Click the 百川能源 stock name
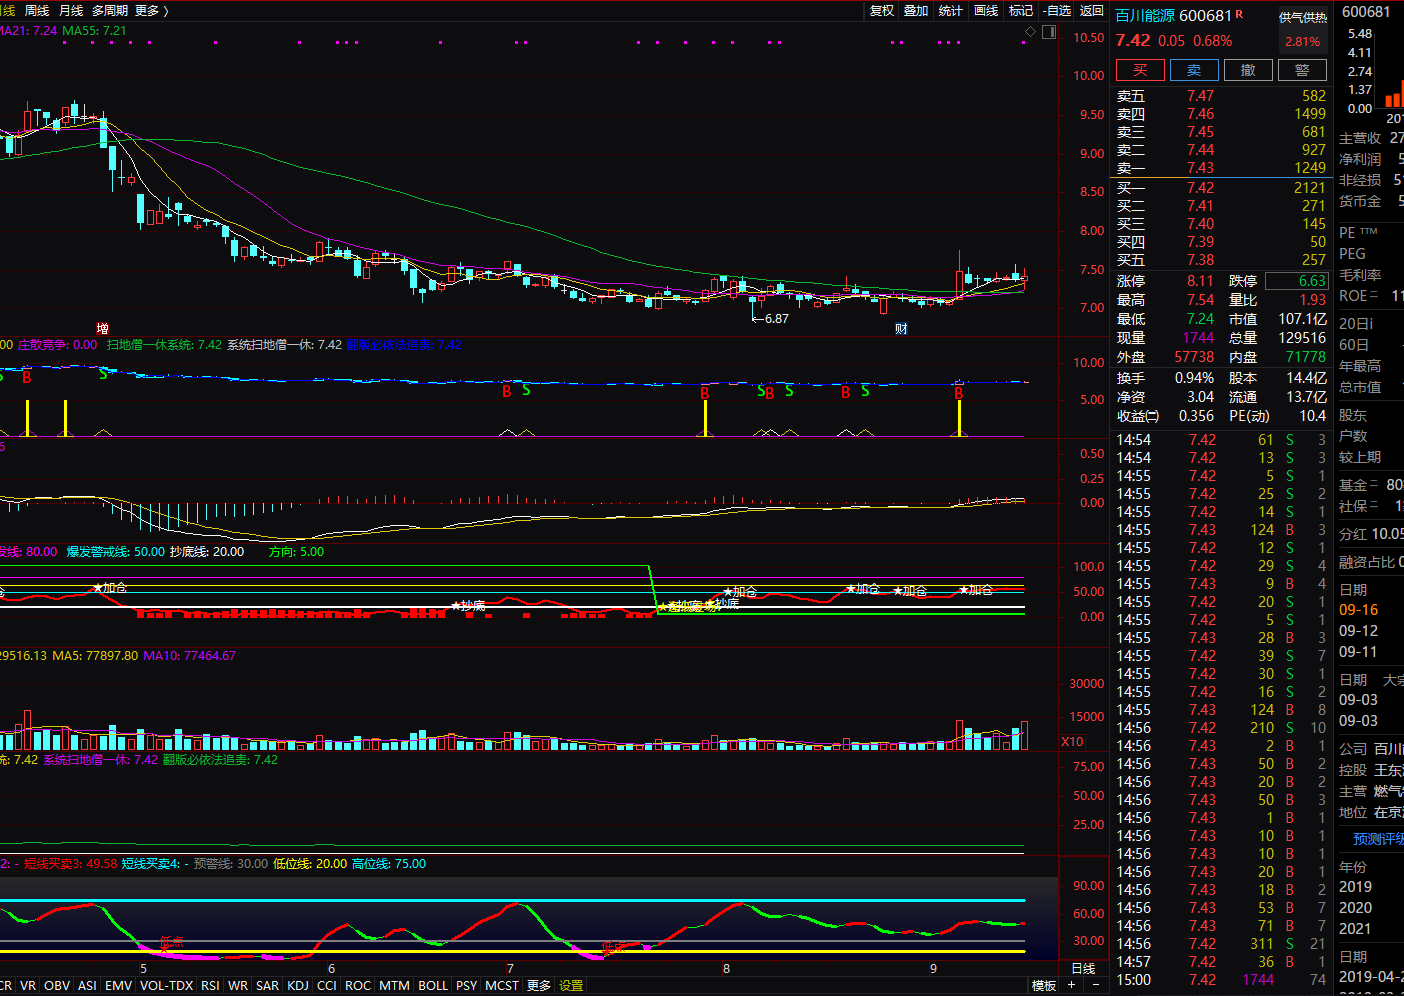 (1145, 15)
